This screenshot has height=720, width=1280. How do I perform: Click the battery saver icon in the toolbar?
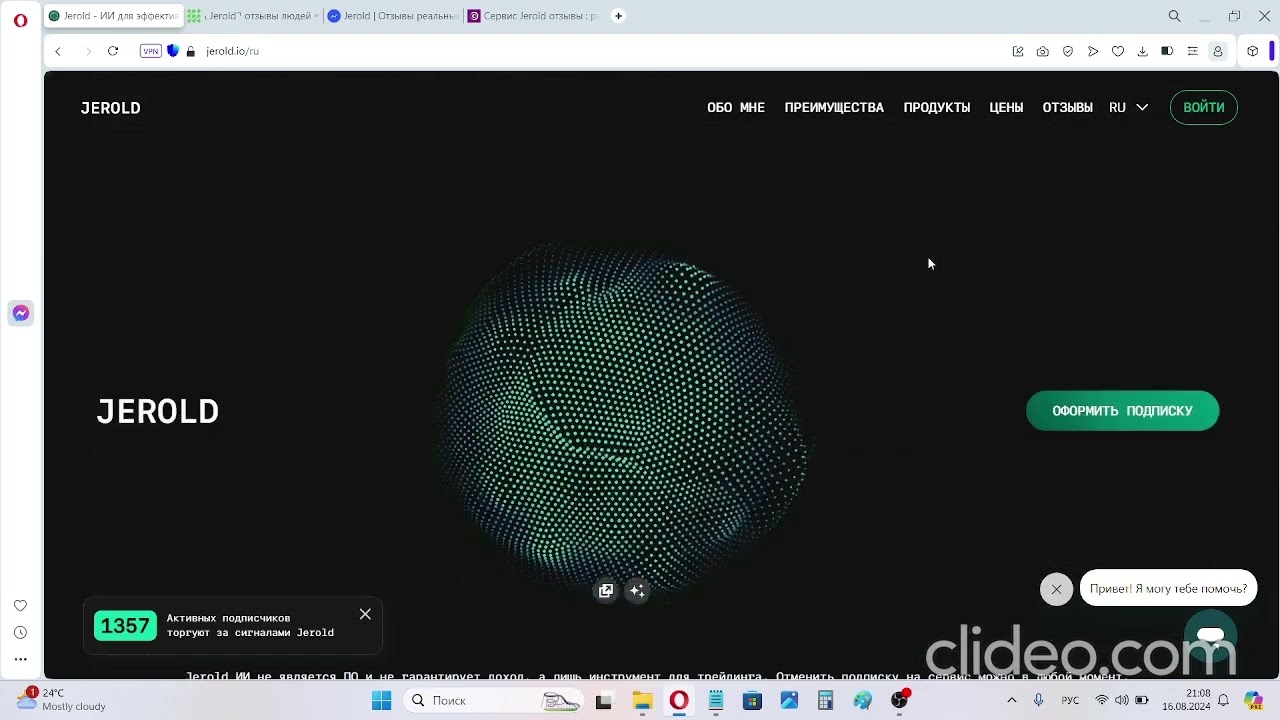pyautogui.click(x=1167, y=51)
